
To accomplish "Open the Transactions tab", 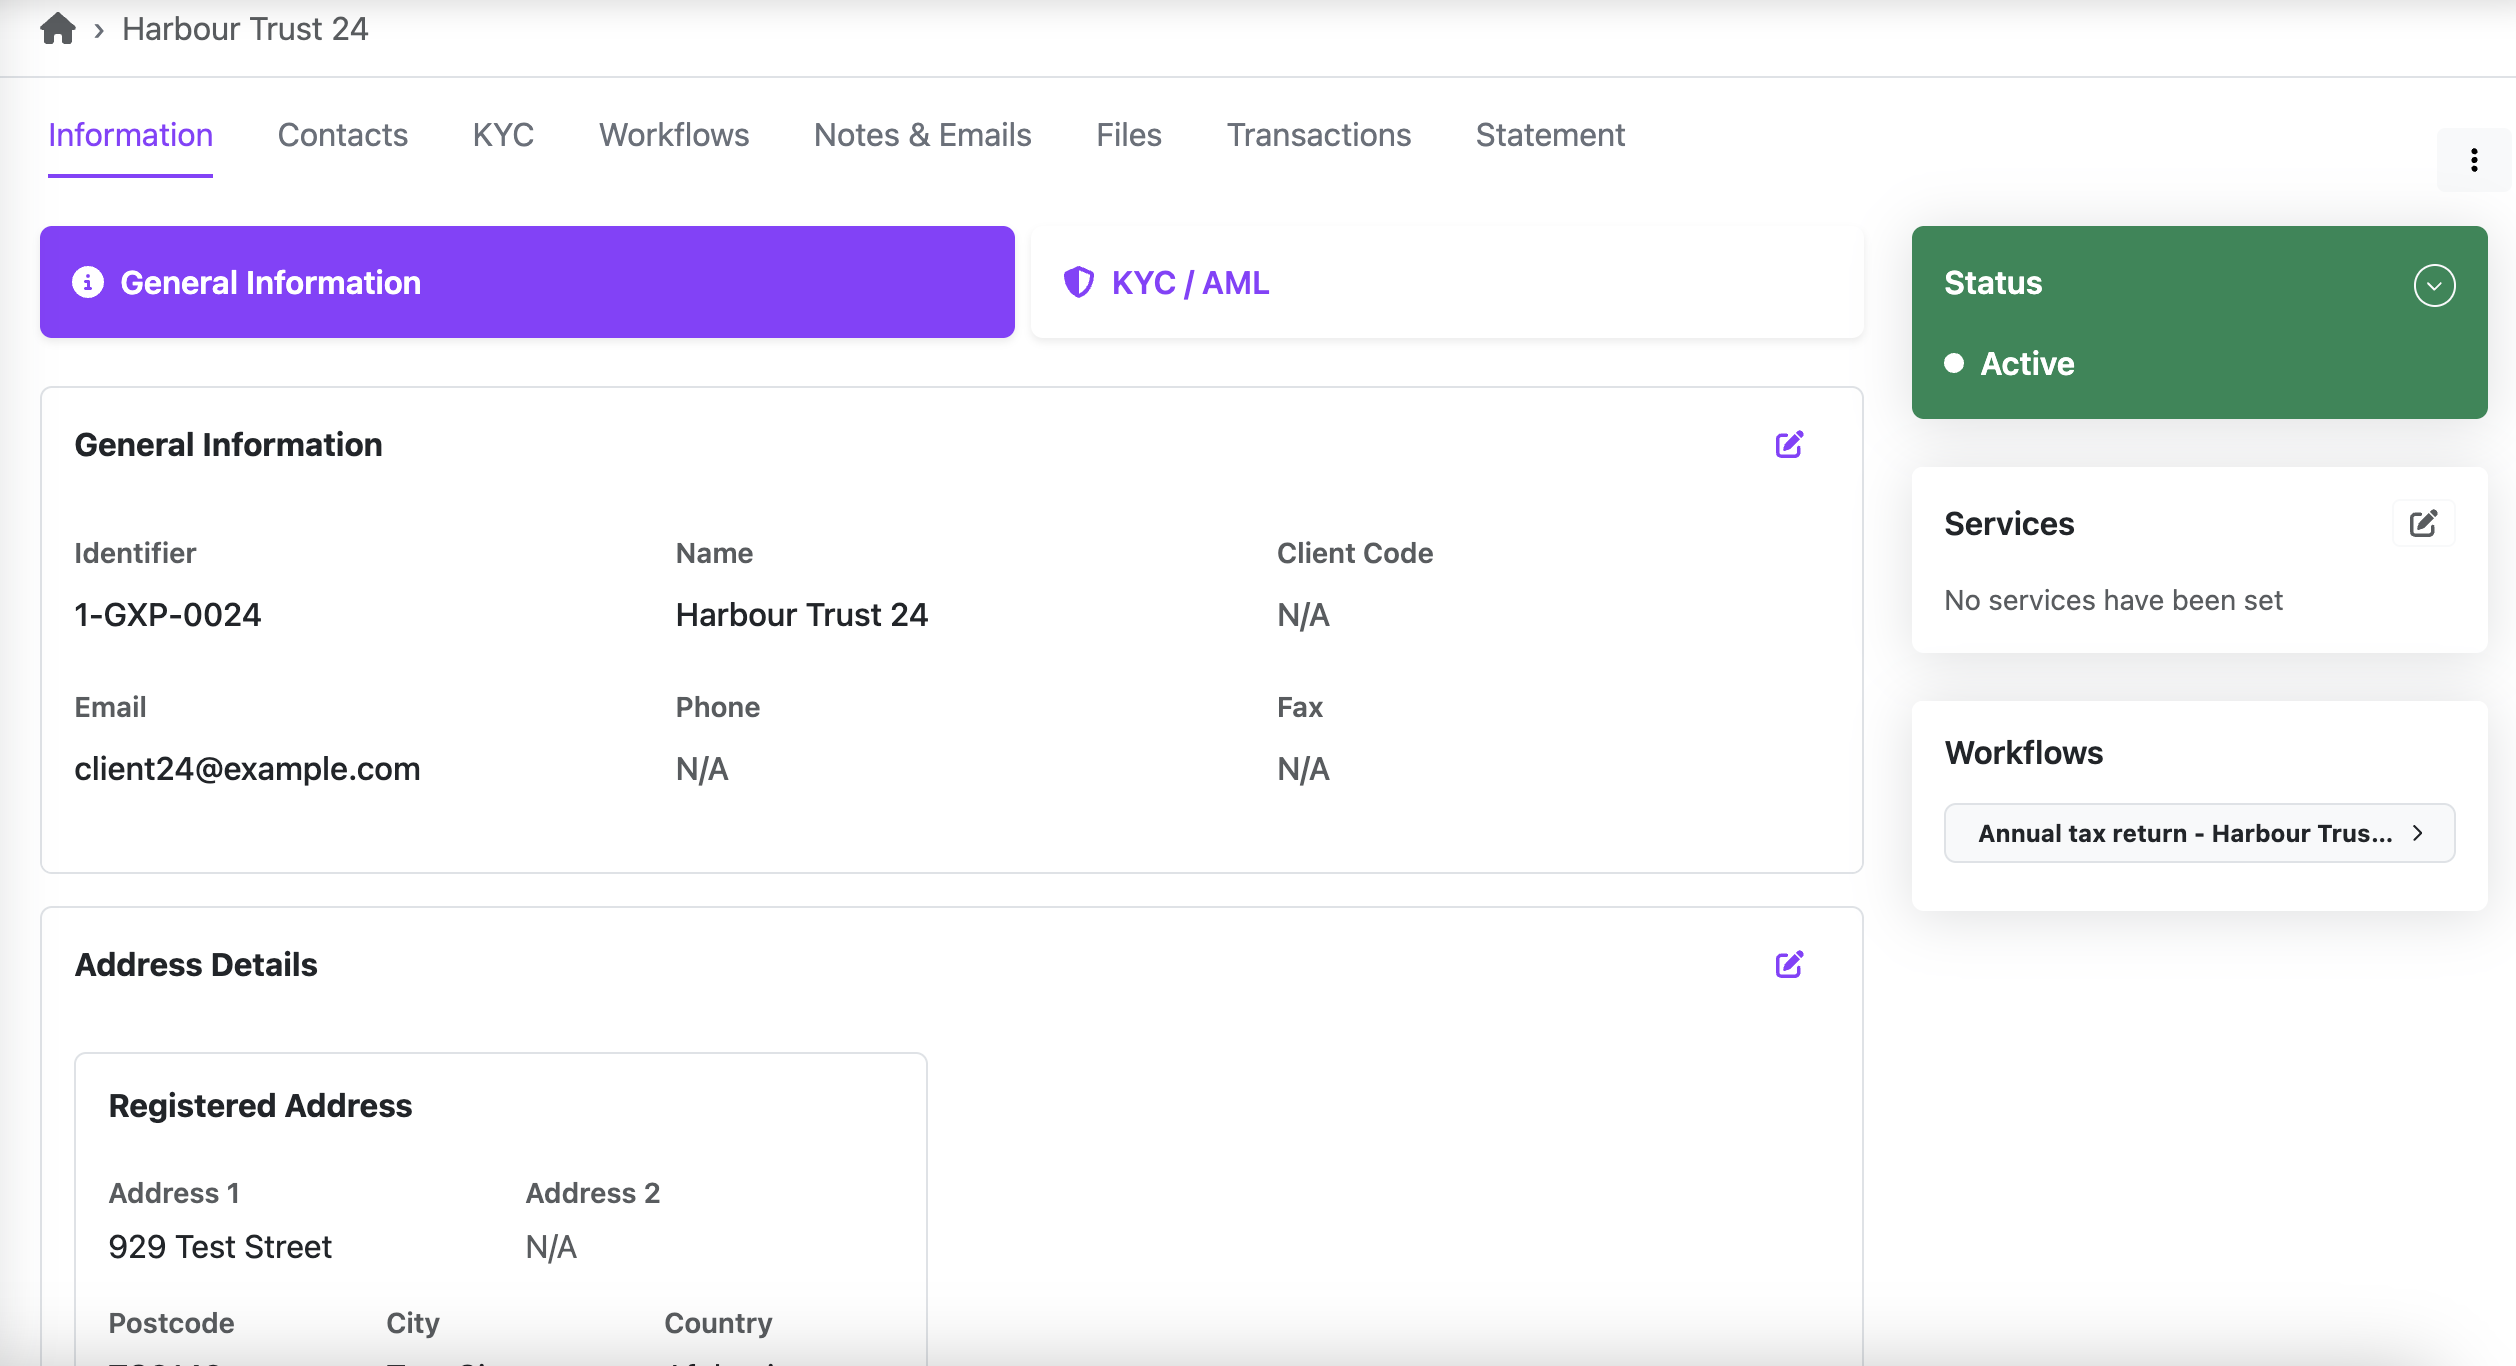I will (1319, 135).
